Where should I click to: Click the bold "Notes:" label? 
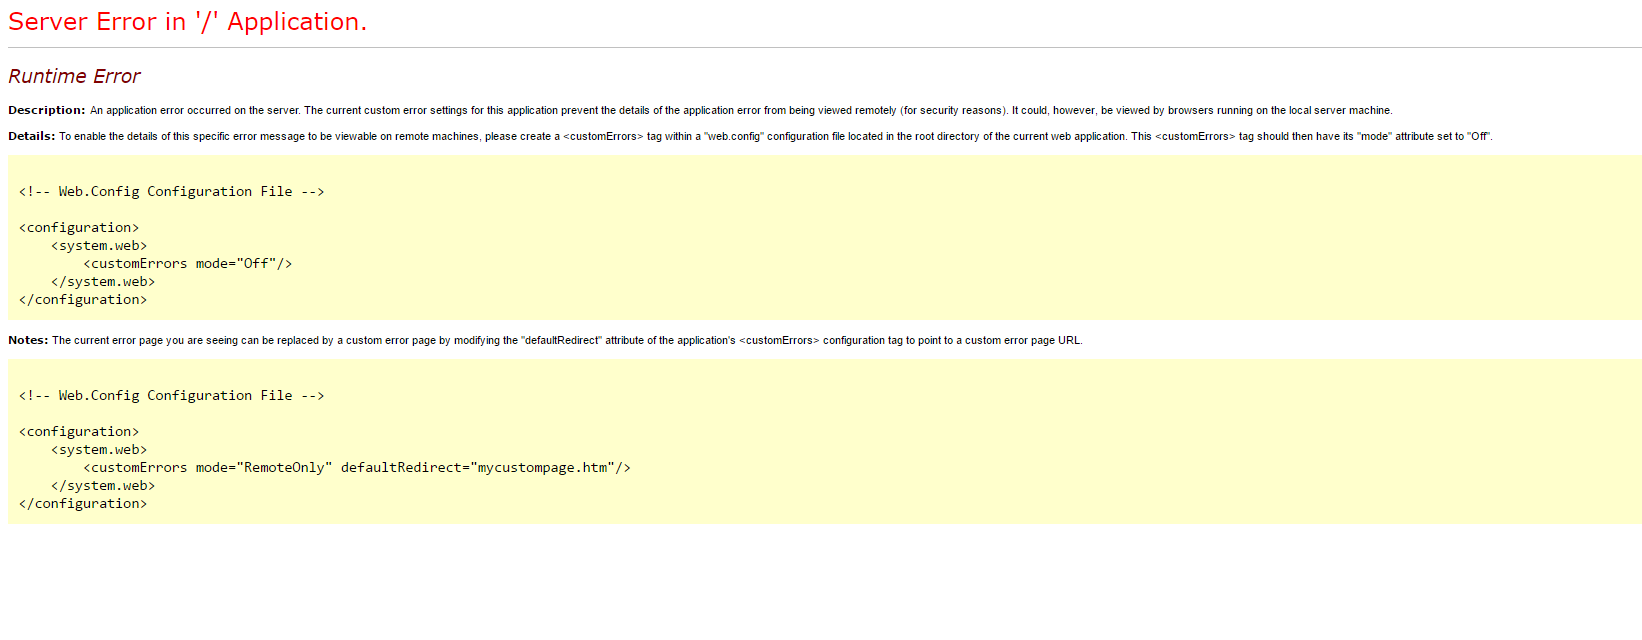28,340
